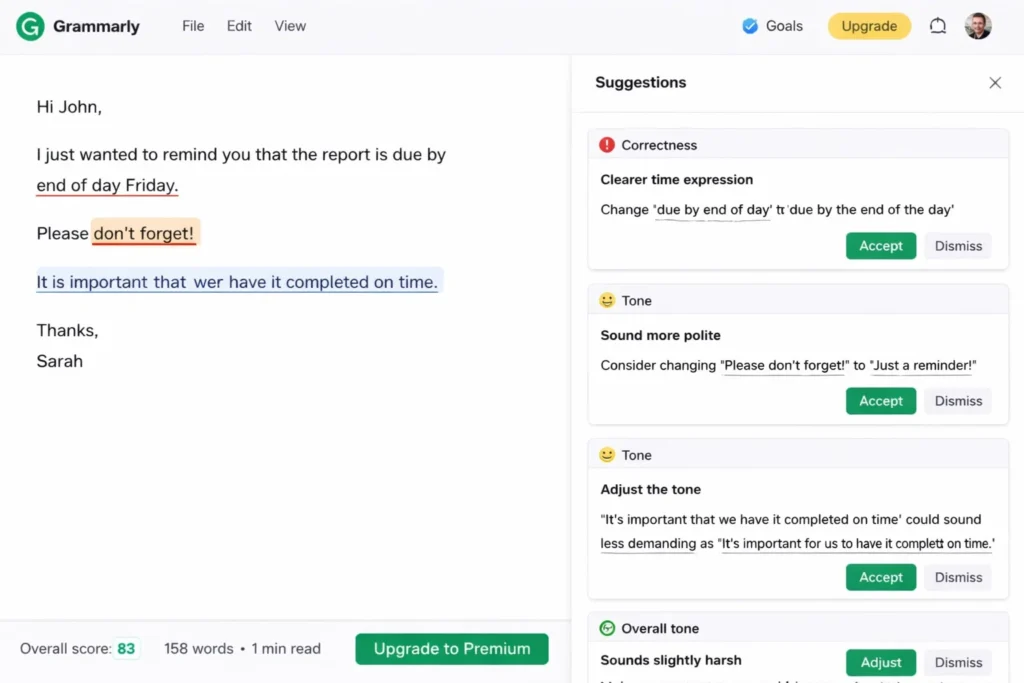1024x683 pixels.
Task: Accept the 'Adjust the tone' suggestion
Action: coord(880,577)
